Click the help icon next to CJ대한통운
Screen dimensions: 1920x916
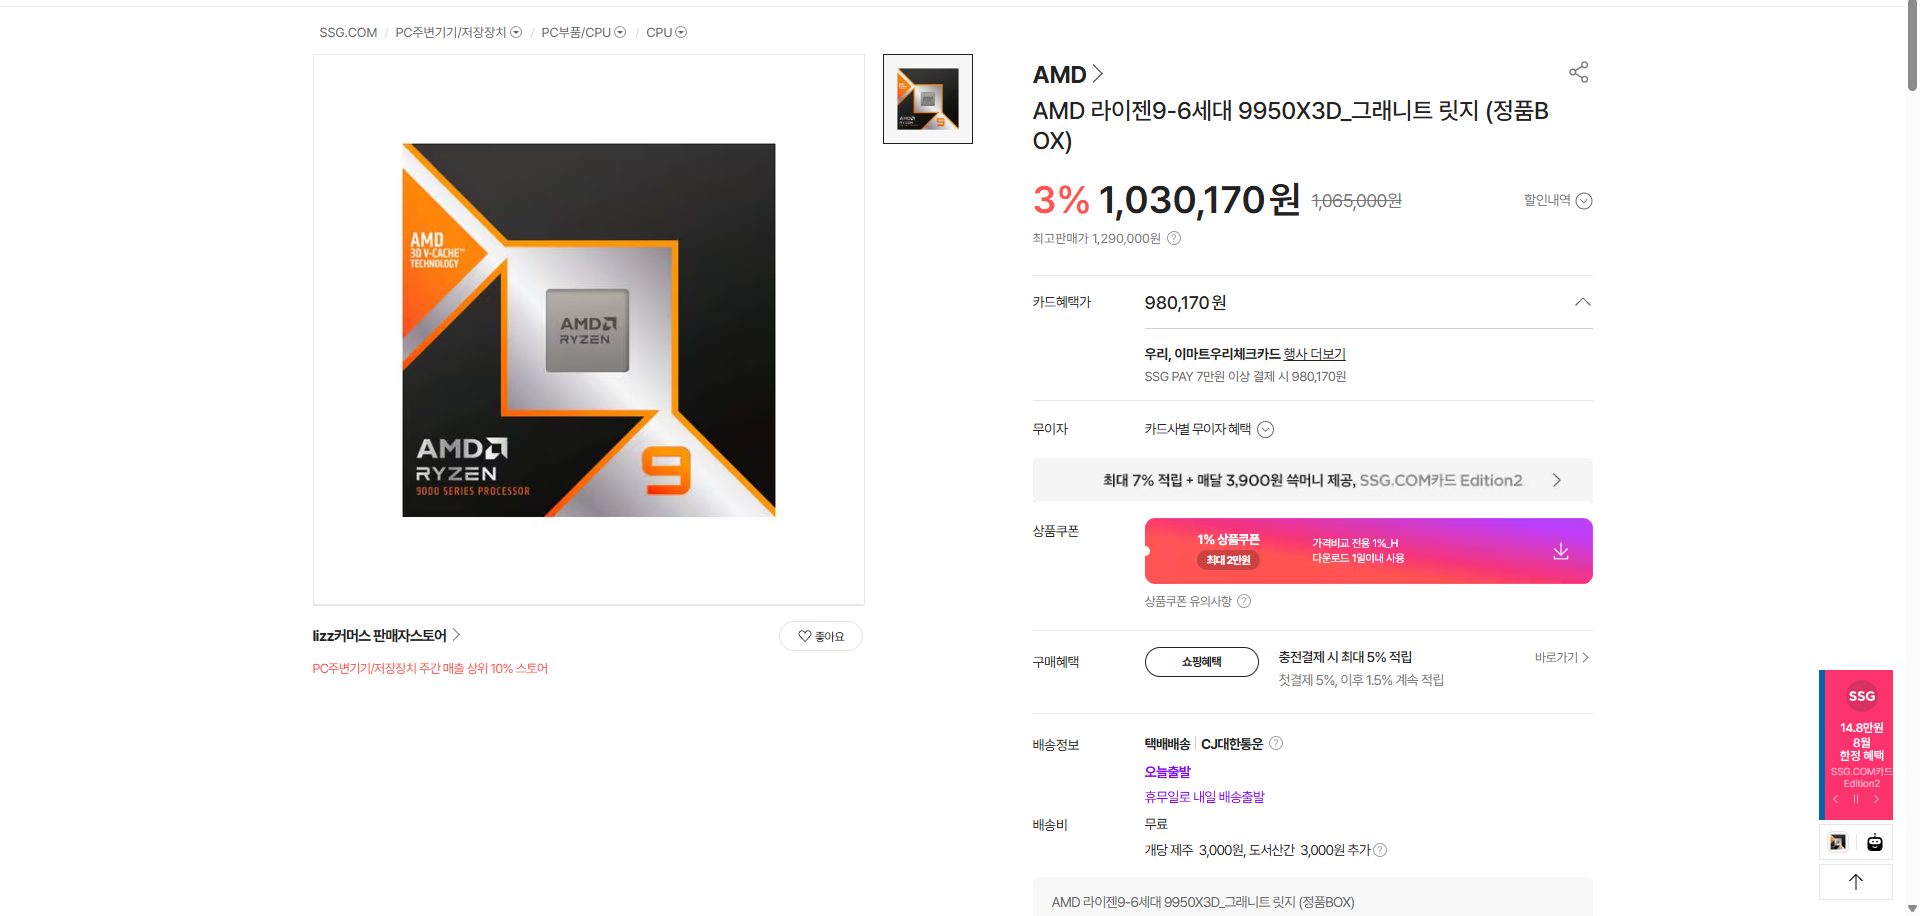pos(1276,743)
